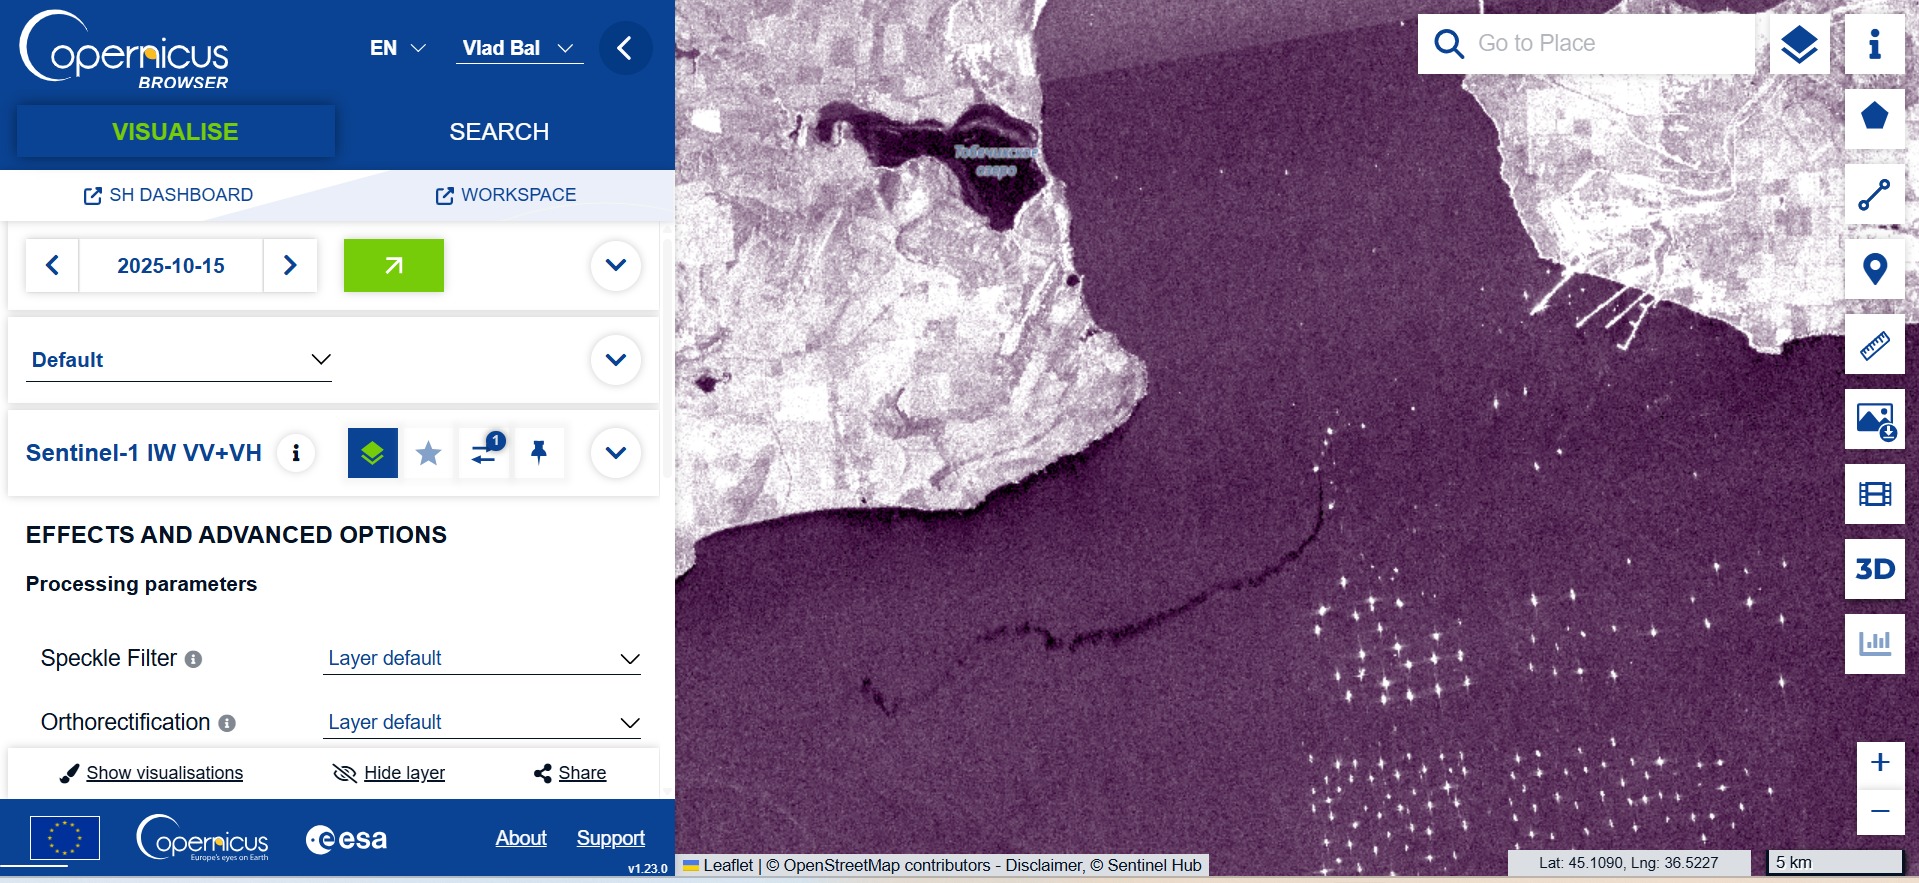Open the measure ruler tool
This screenshot has width=1919, height=883.
tap(1874, 345)
